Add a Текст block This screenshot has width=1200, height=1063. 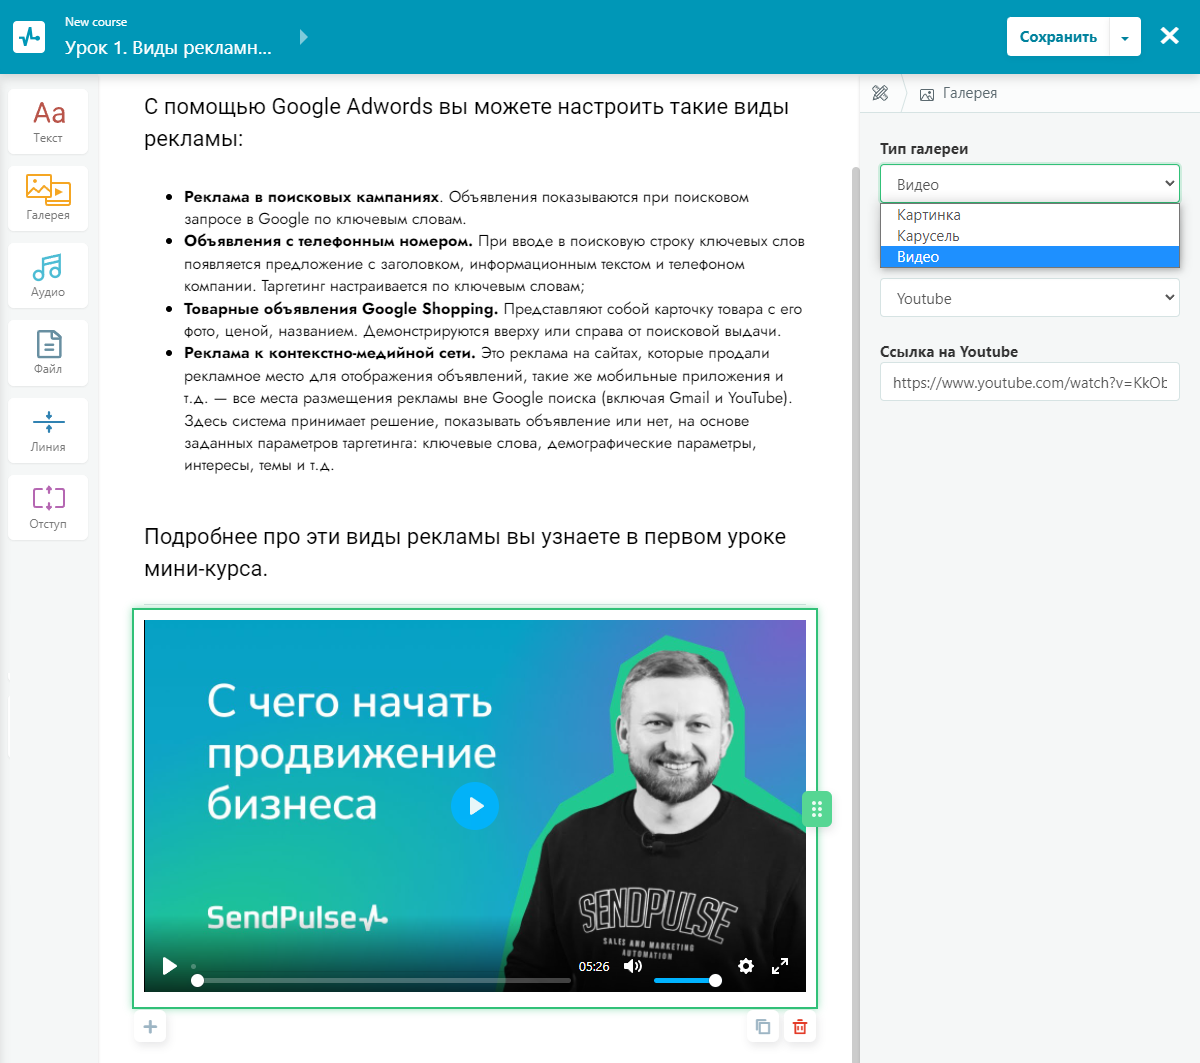48,121
